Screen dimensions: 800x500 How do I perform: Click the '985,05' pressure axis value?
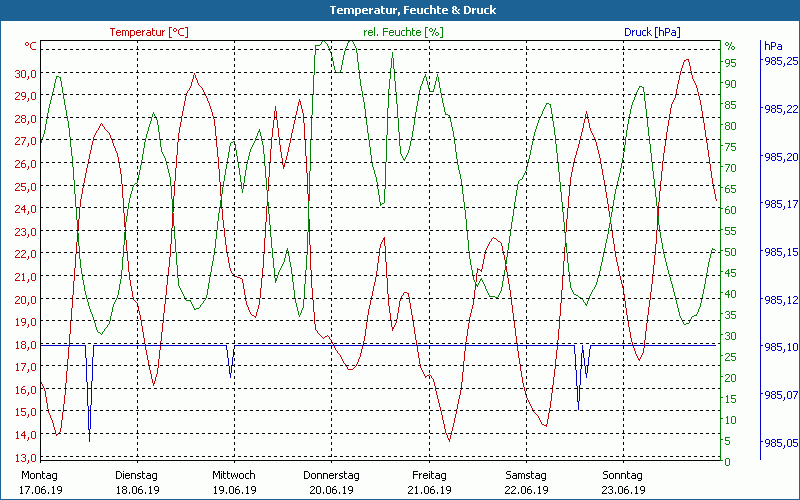(779, 443)
